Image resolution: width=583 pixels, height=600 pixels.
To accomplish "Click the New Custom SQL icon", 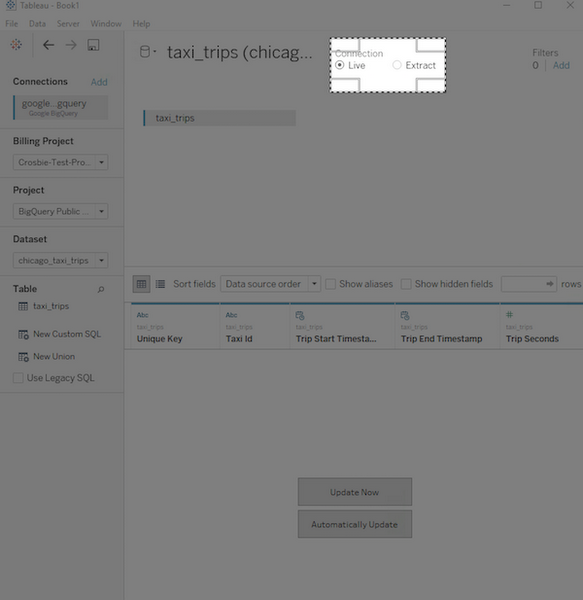I will pyautogui.click(x=23, y=334).
